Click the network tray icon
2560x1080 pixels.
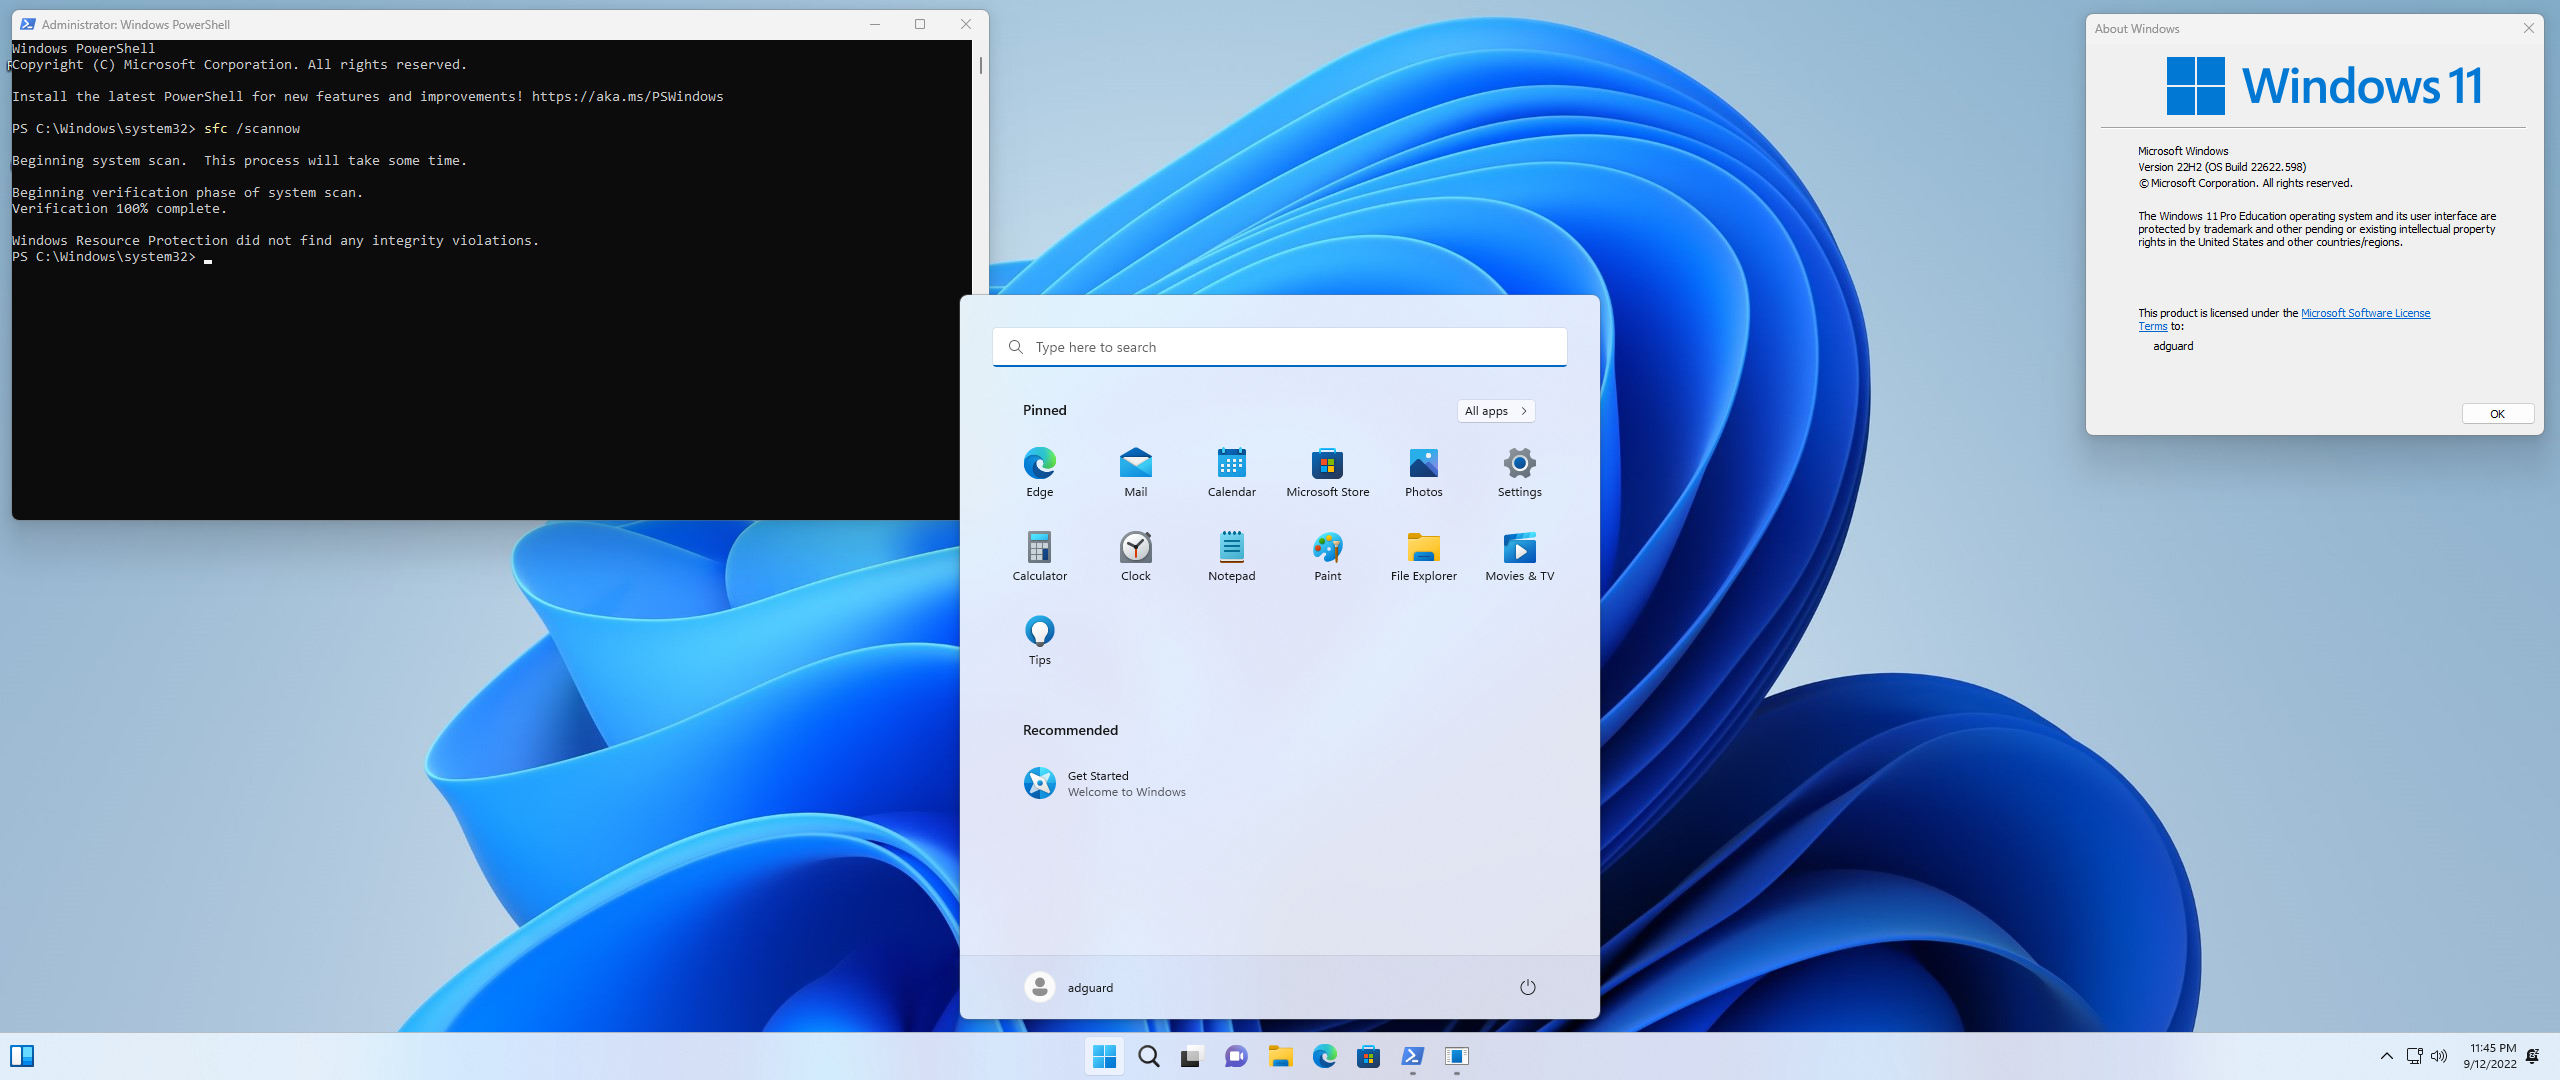2414,1056
